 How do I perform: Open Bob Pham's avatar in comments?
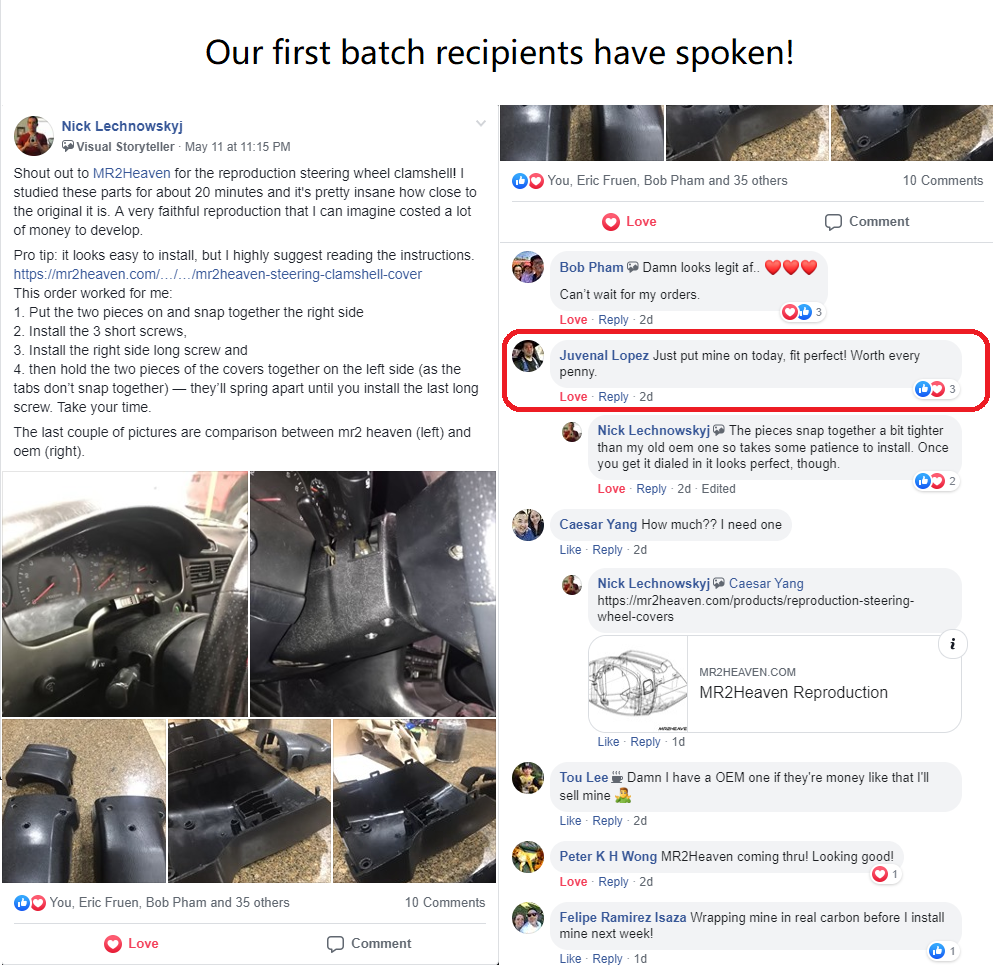[x=528, y=267]
